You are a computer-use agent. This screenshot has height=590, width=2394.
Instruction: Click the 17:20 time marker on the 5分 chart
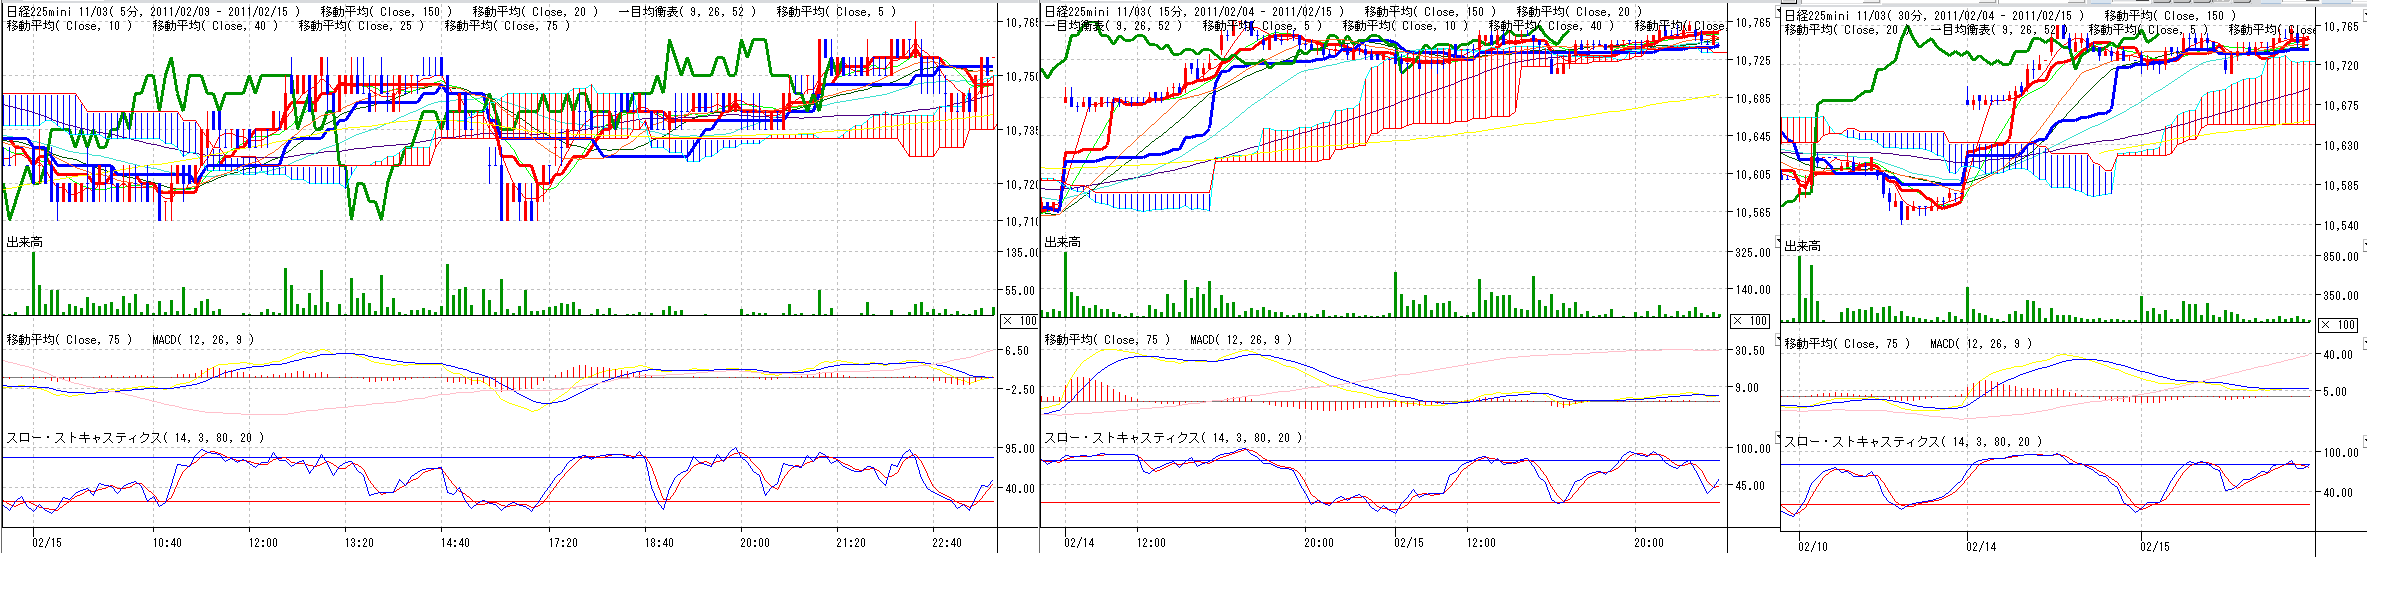[x=563, y=543]
